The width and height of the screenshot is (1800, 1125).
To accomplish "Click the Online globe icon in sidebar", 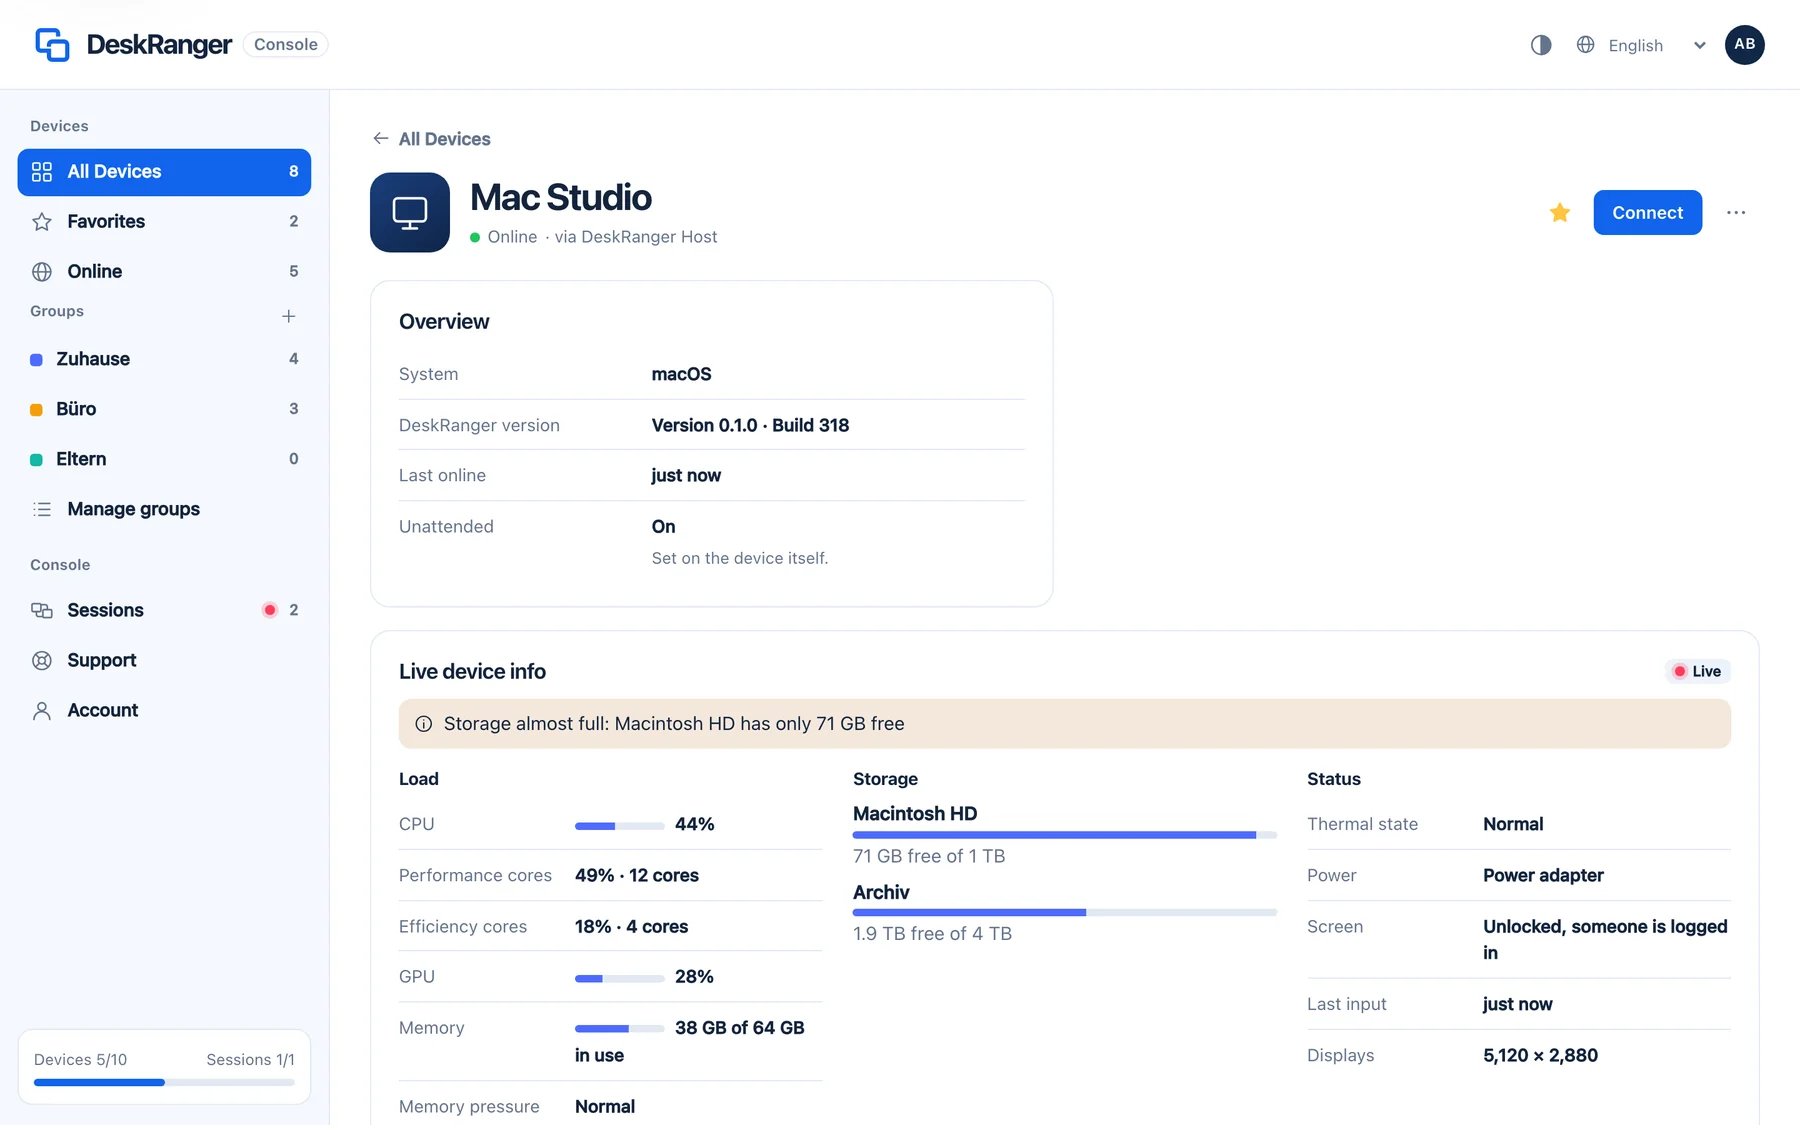I will [x=42, y=272].
